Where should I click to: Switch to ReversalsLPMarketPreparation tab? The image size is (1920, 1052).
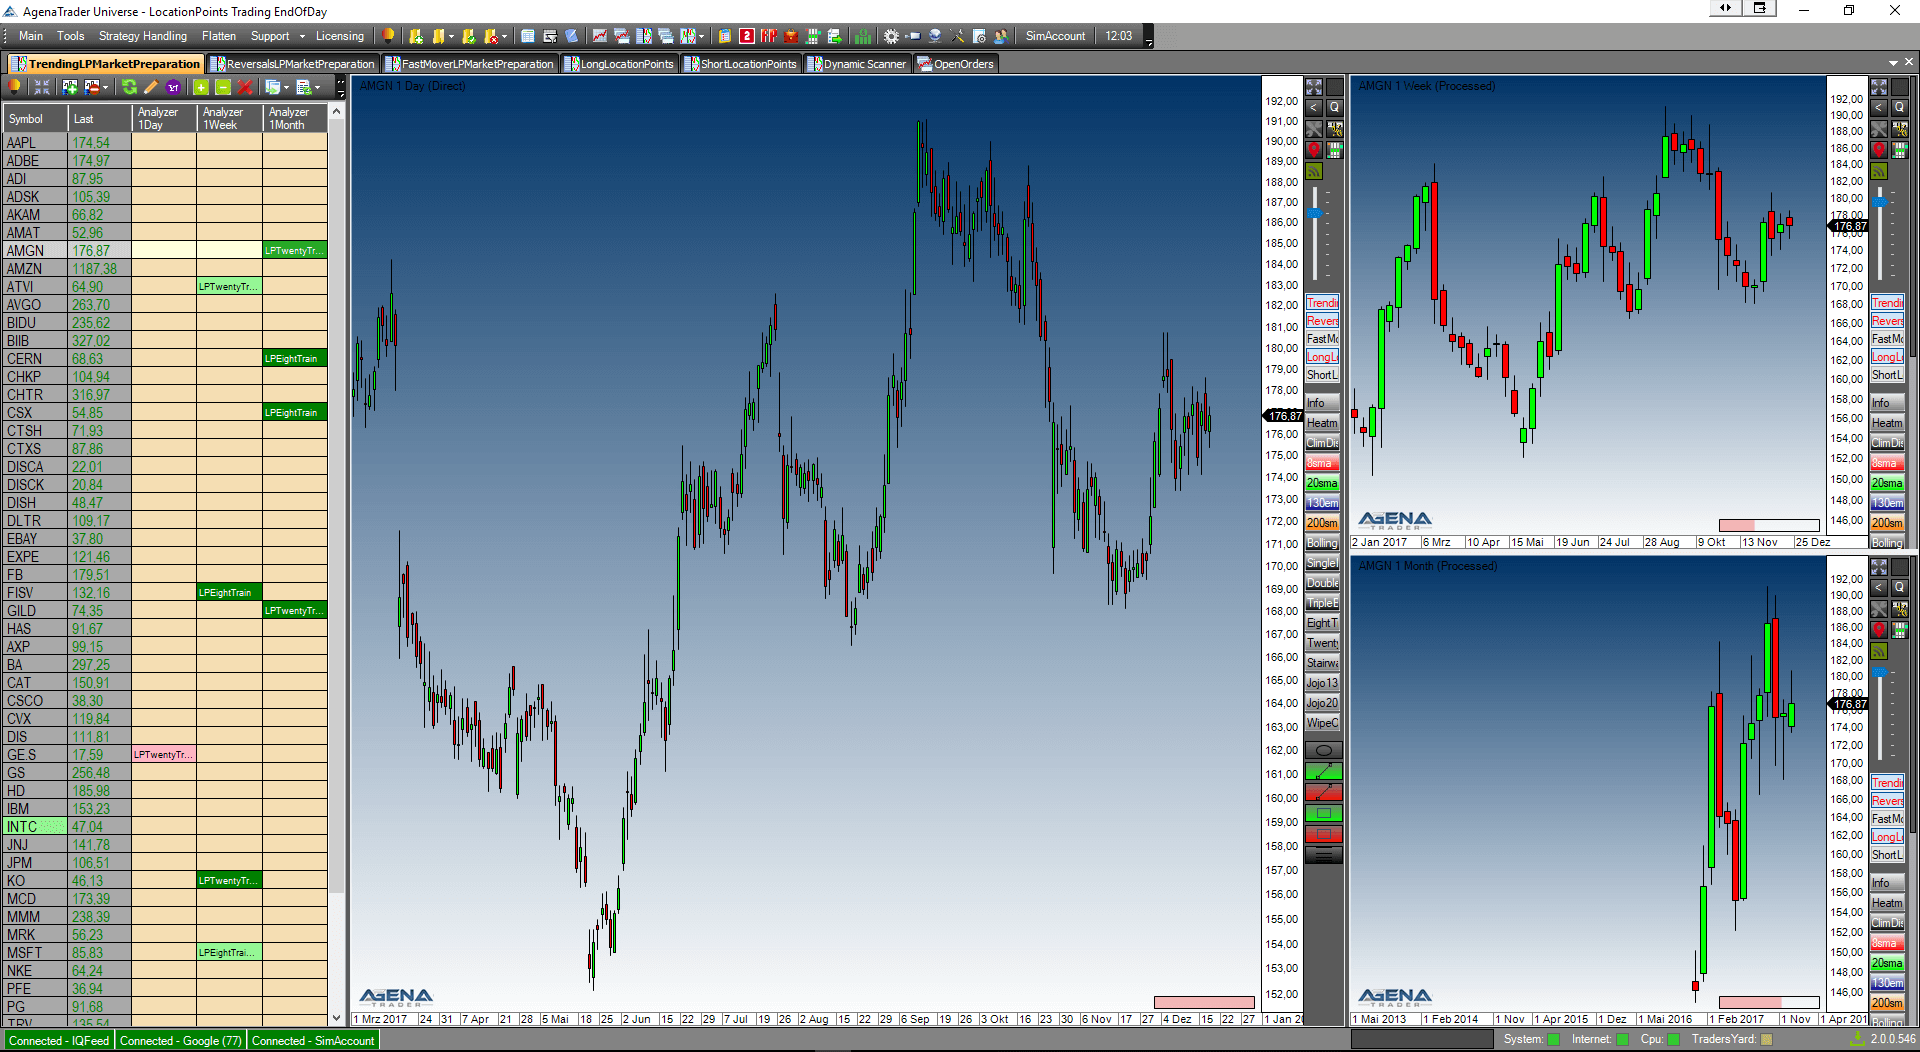point(293,64)
